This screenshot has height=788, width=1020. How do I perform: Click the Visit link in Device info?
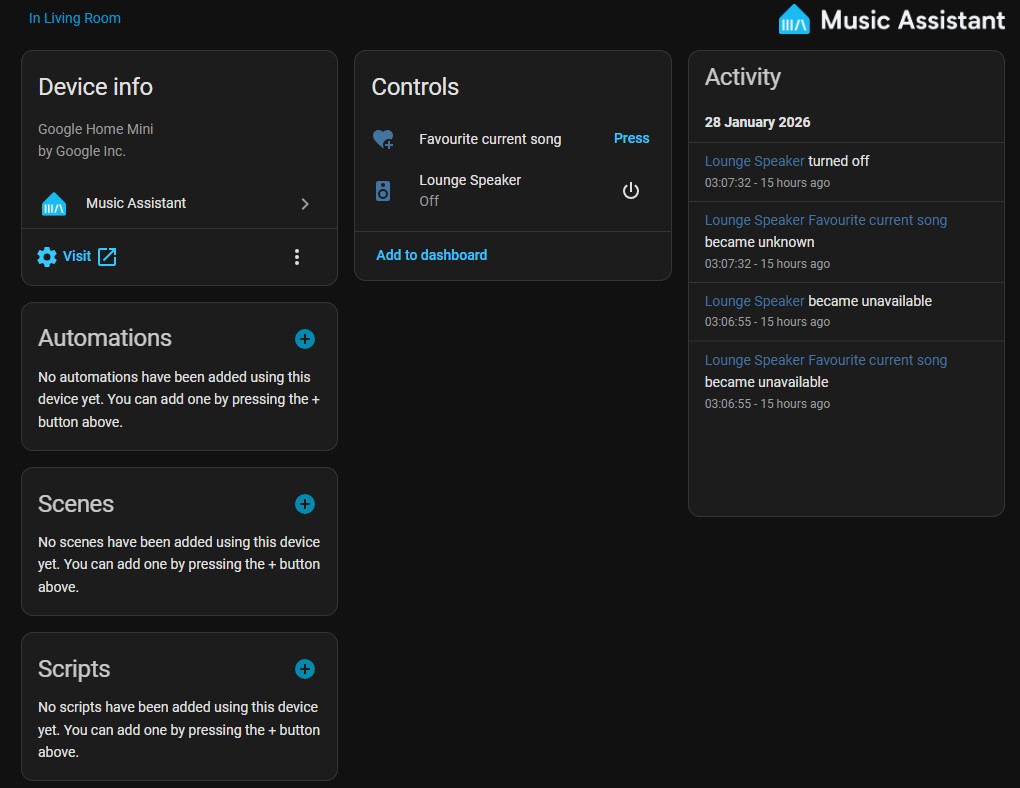tap(77, 257)
